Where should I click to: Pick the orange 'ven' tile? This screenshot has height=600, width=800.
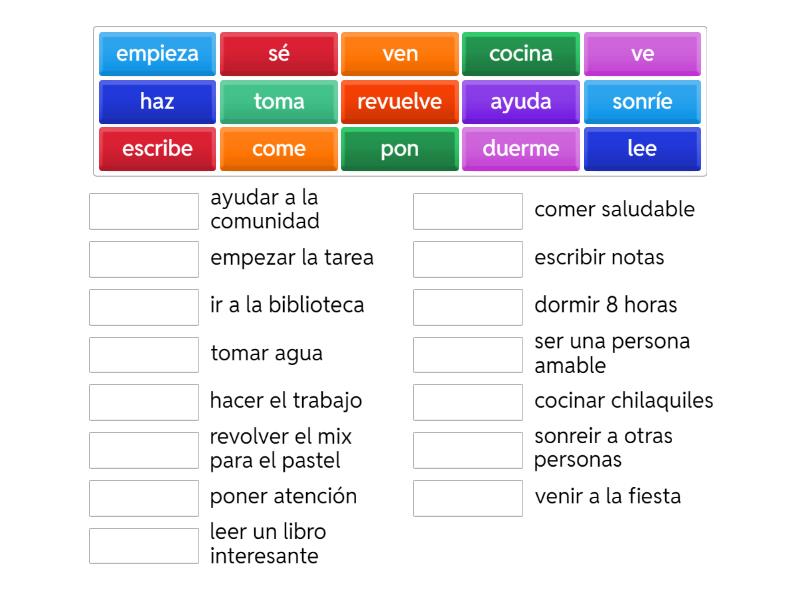pyautogui.click(x=400, y=54)
